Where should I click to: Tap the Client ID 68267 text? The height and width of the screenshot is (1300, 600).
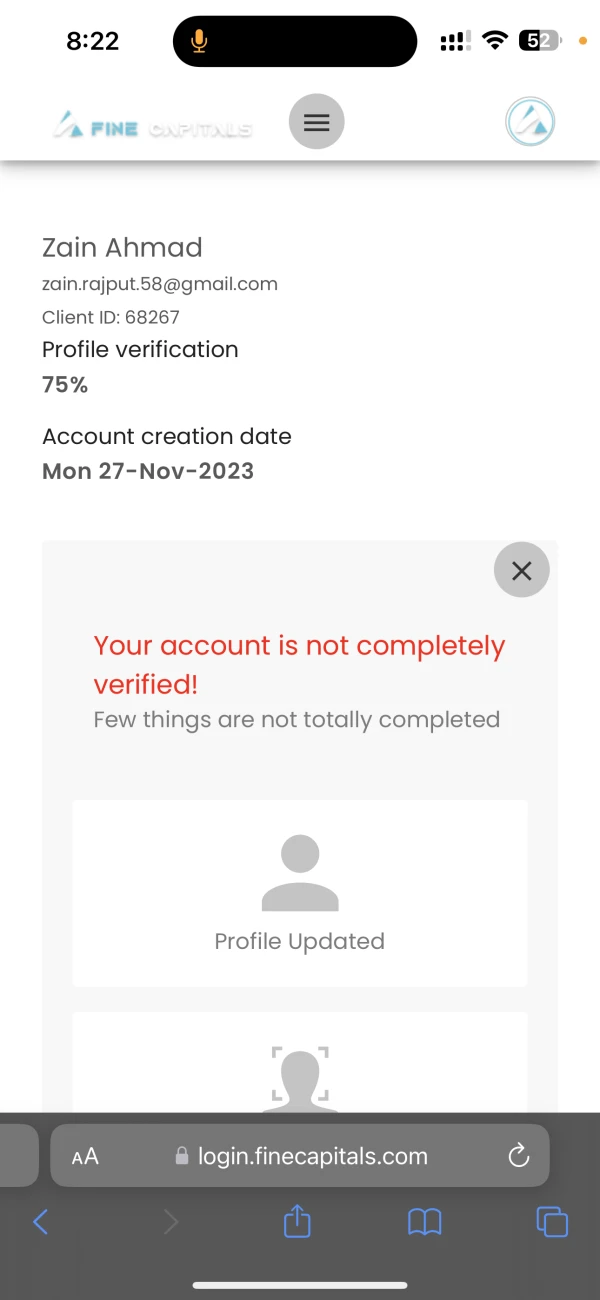(111, 317)
